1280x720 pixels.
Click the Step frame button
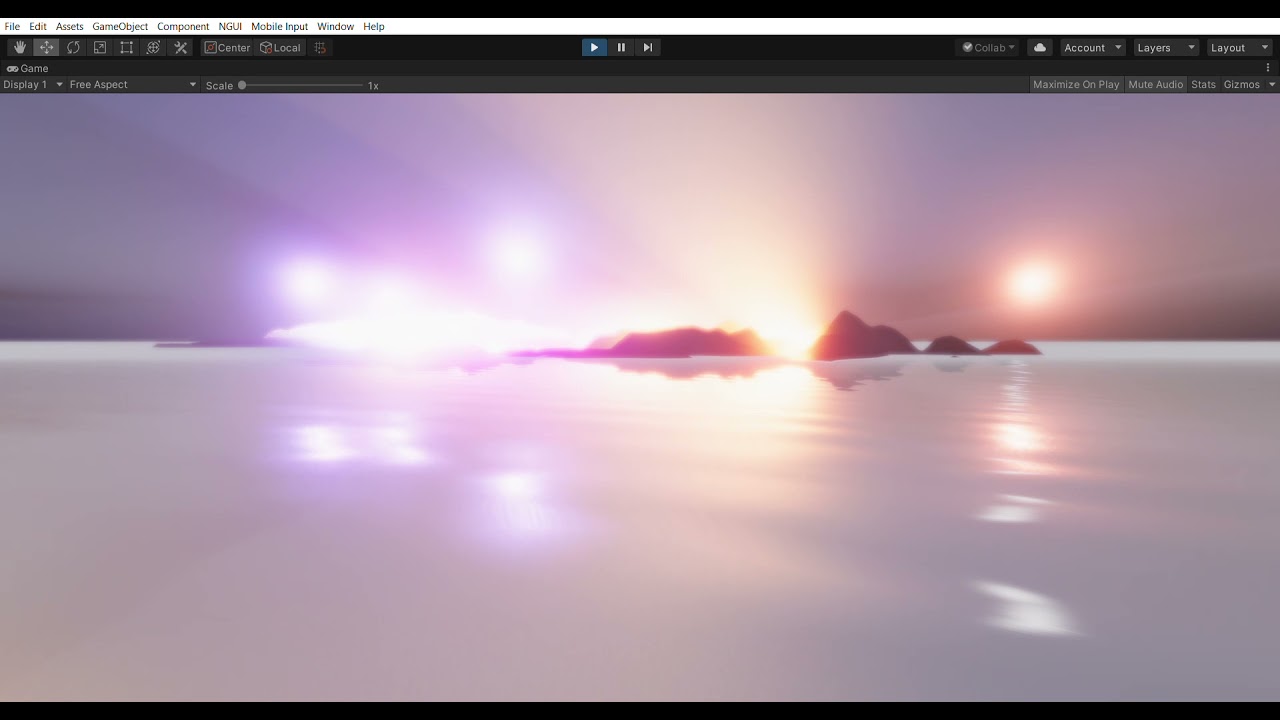pos(647,47)
